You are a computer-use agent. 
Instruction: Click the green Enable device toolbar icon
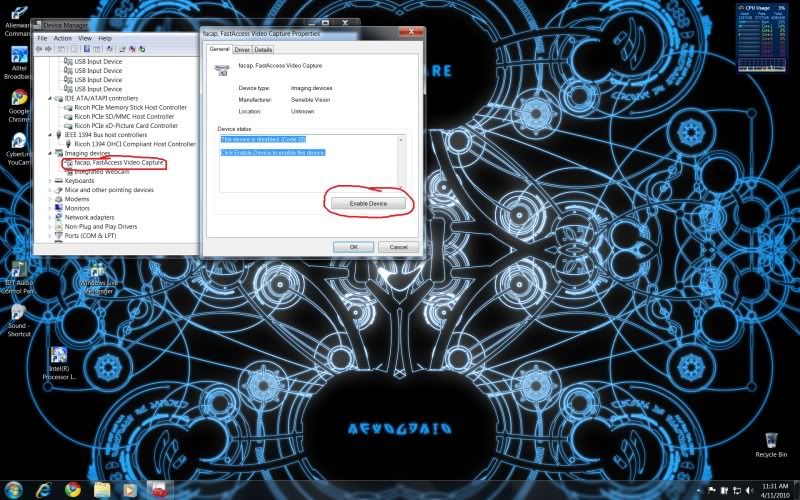tap(142, 49)
